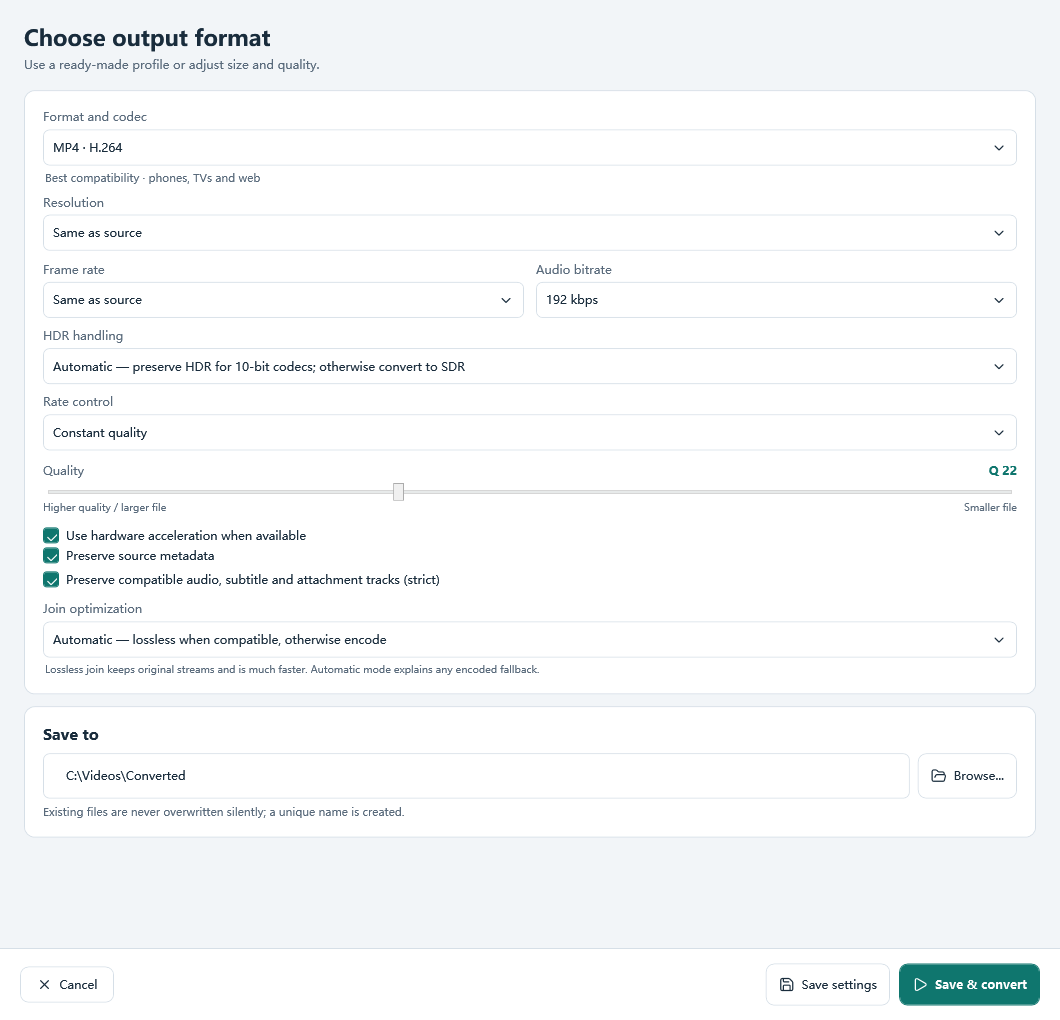
Task: Click the Q 22 quality value
Action: 1003,471
